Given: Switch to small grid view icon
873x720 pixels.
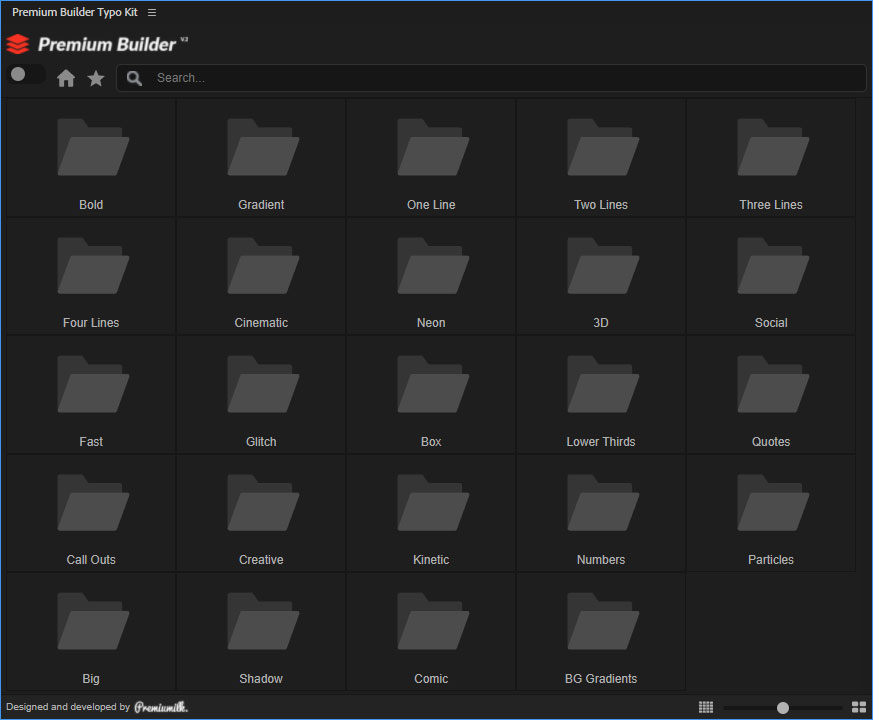Looking at the screenshot, I should 706,707.
